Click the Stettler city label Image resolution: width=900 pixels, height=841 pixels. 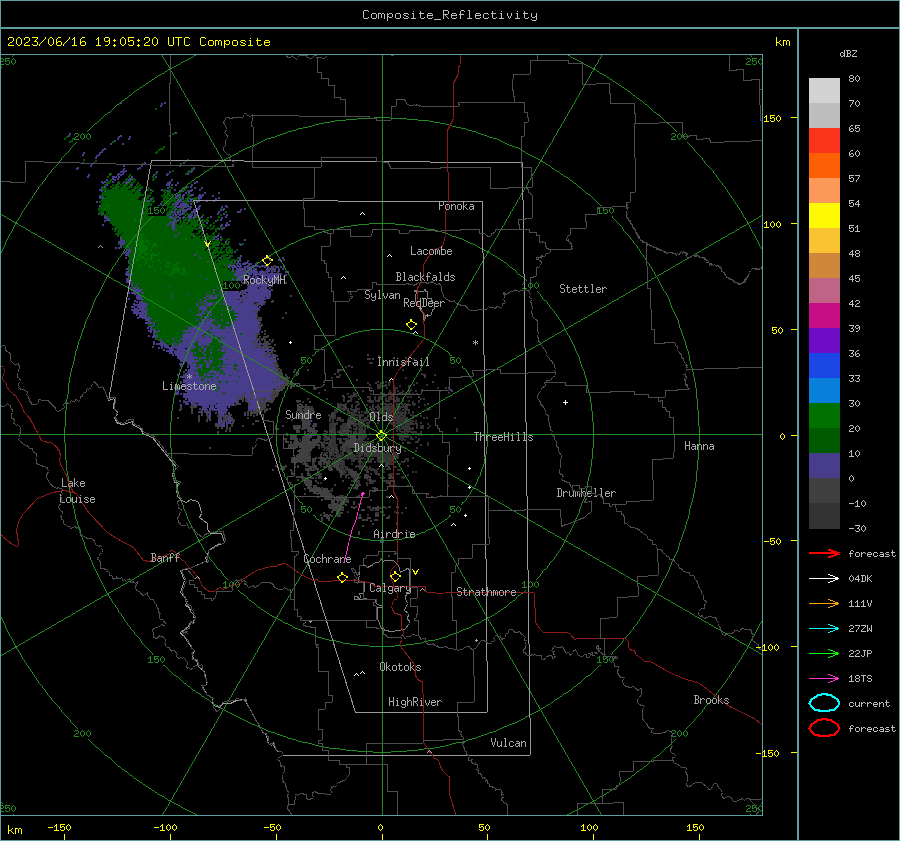(583, 289)
